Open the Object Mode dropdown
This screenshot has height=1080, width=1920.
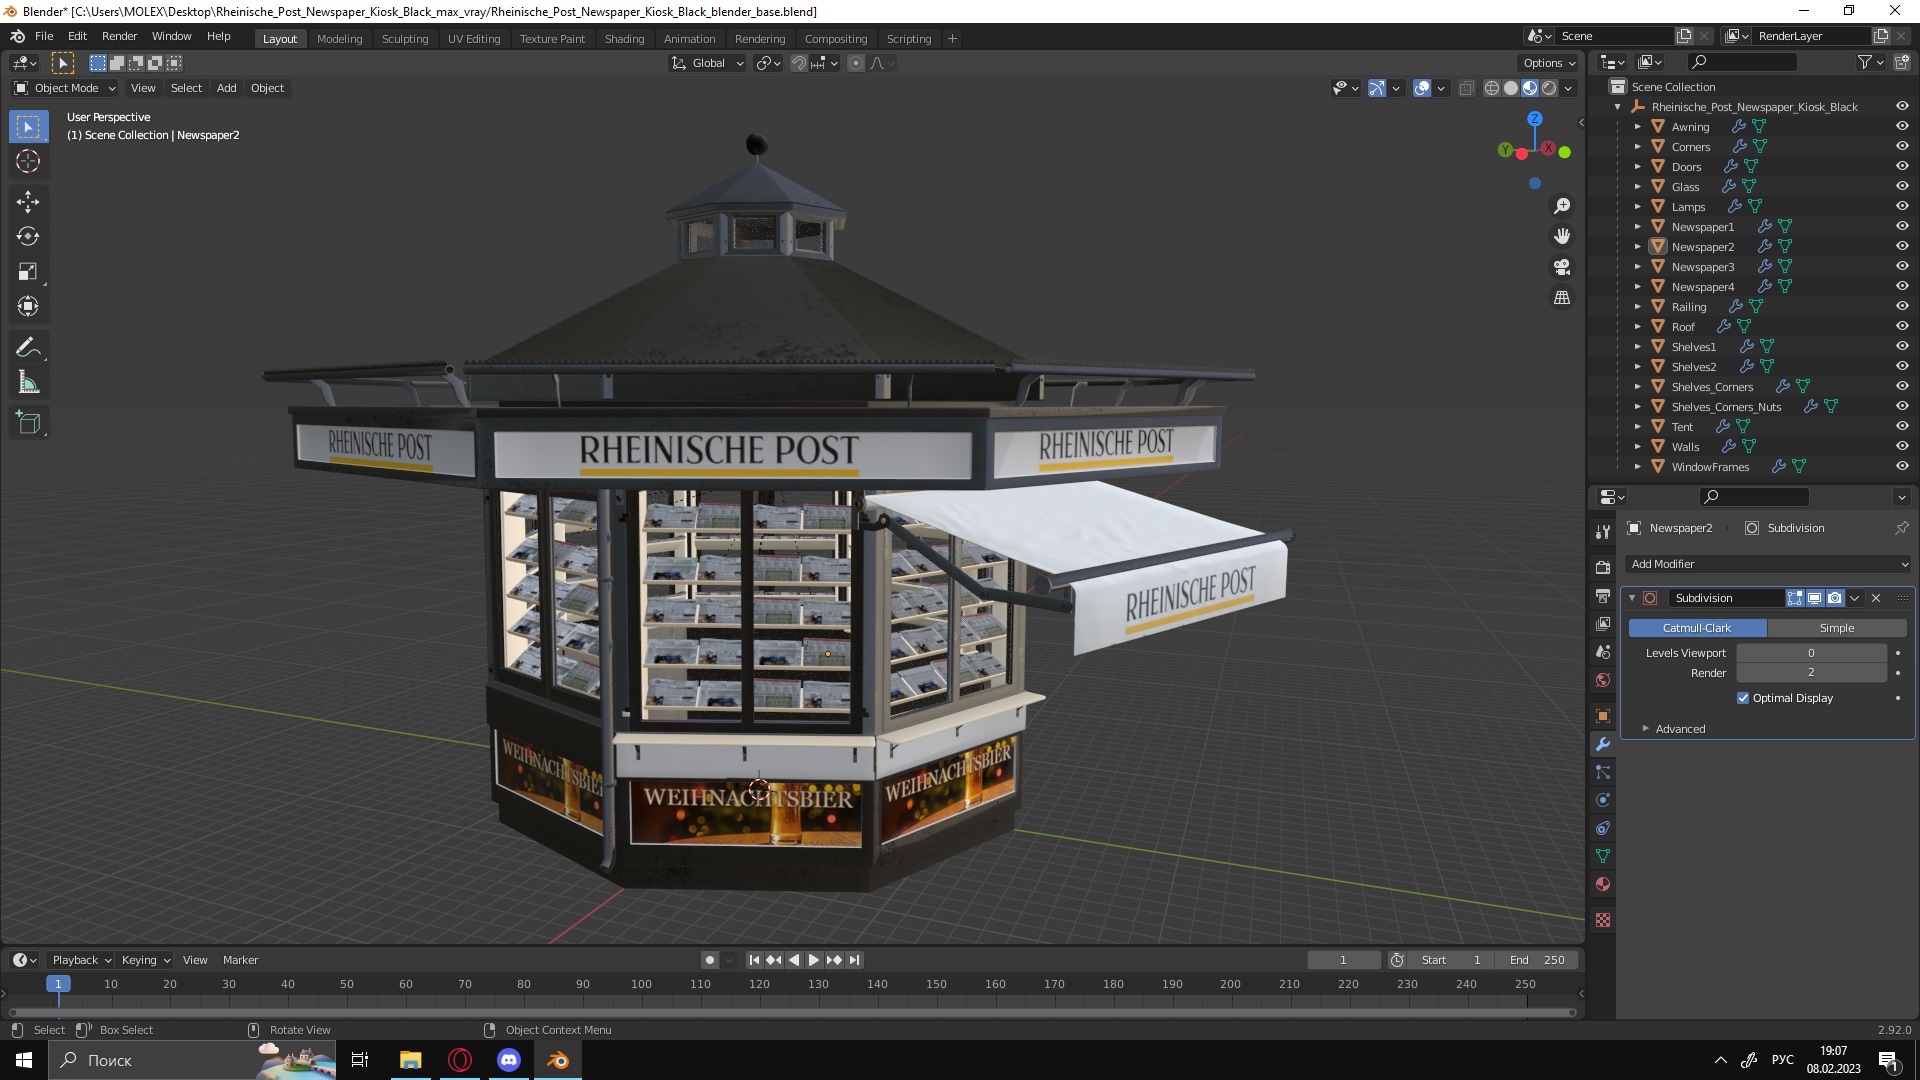click(64, 88)
